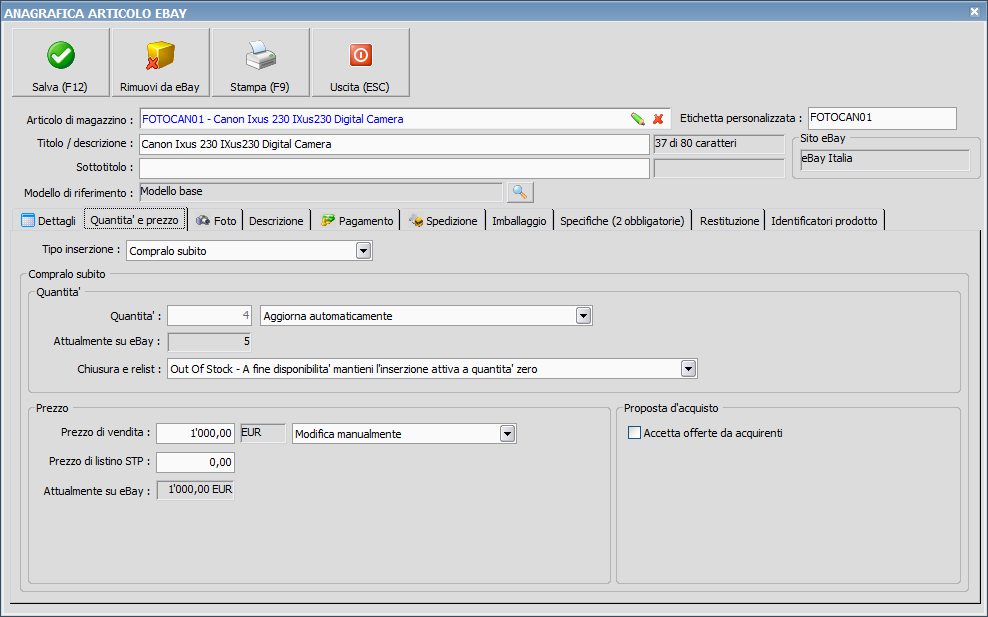
Task: Click the red Uscita (ESC) icon
Action: click(360, 55)
